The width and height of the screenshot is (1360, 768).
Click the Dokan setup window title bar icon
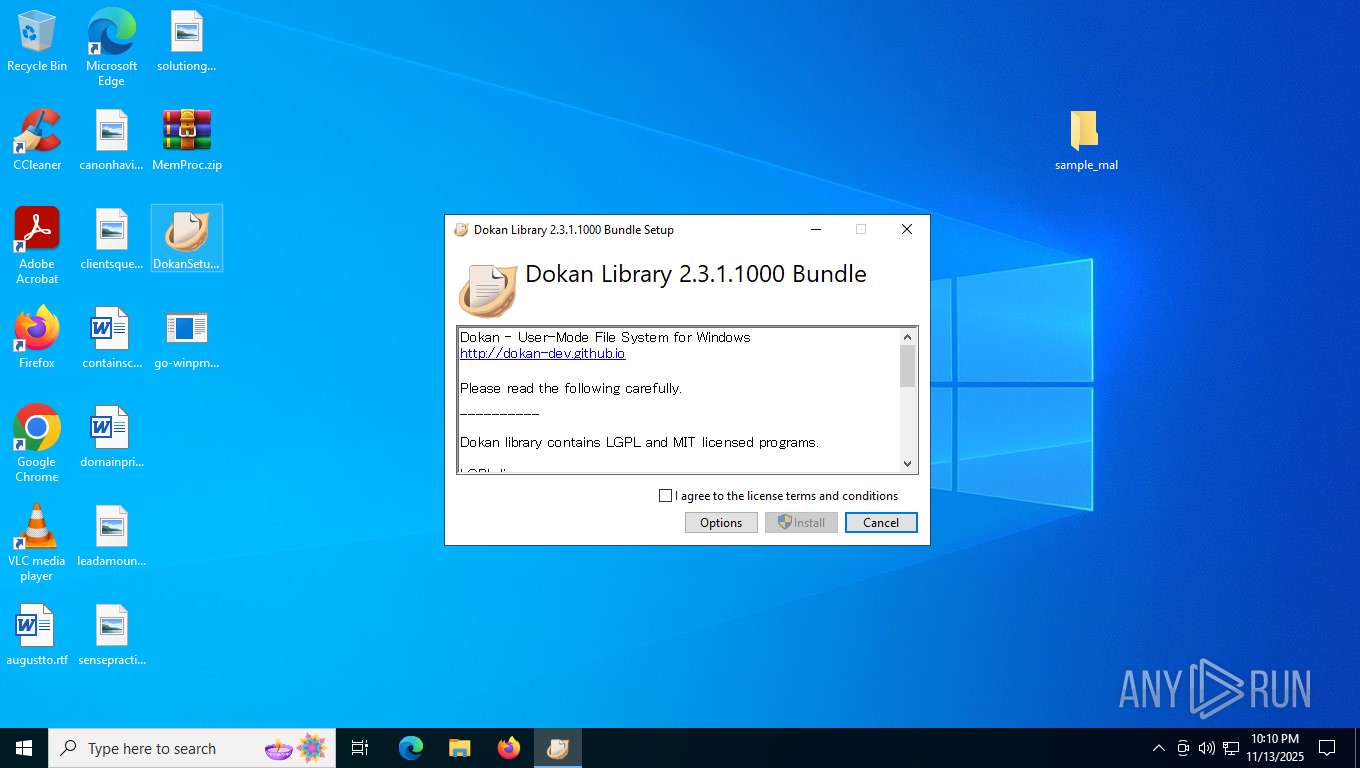point(461,230)
